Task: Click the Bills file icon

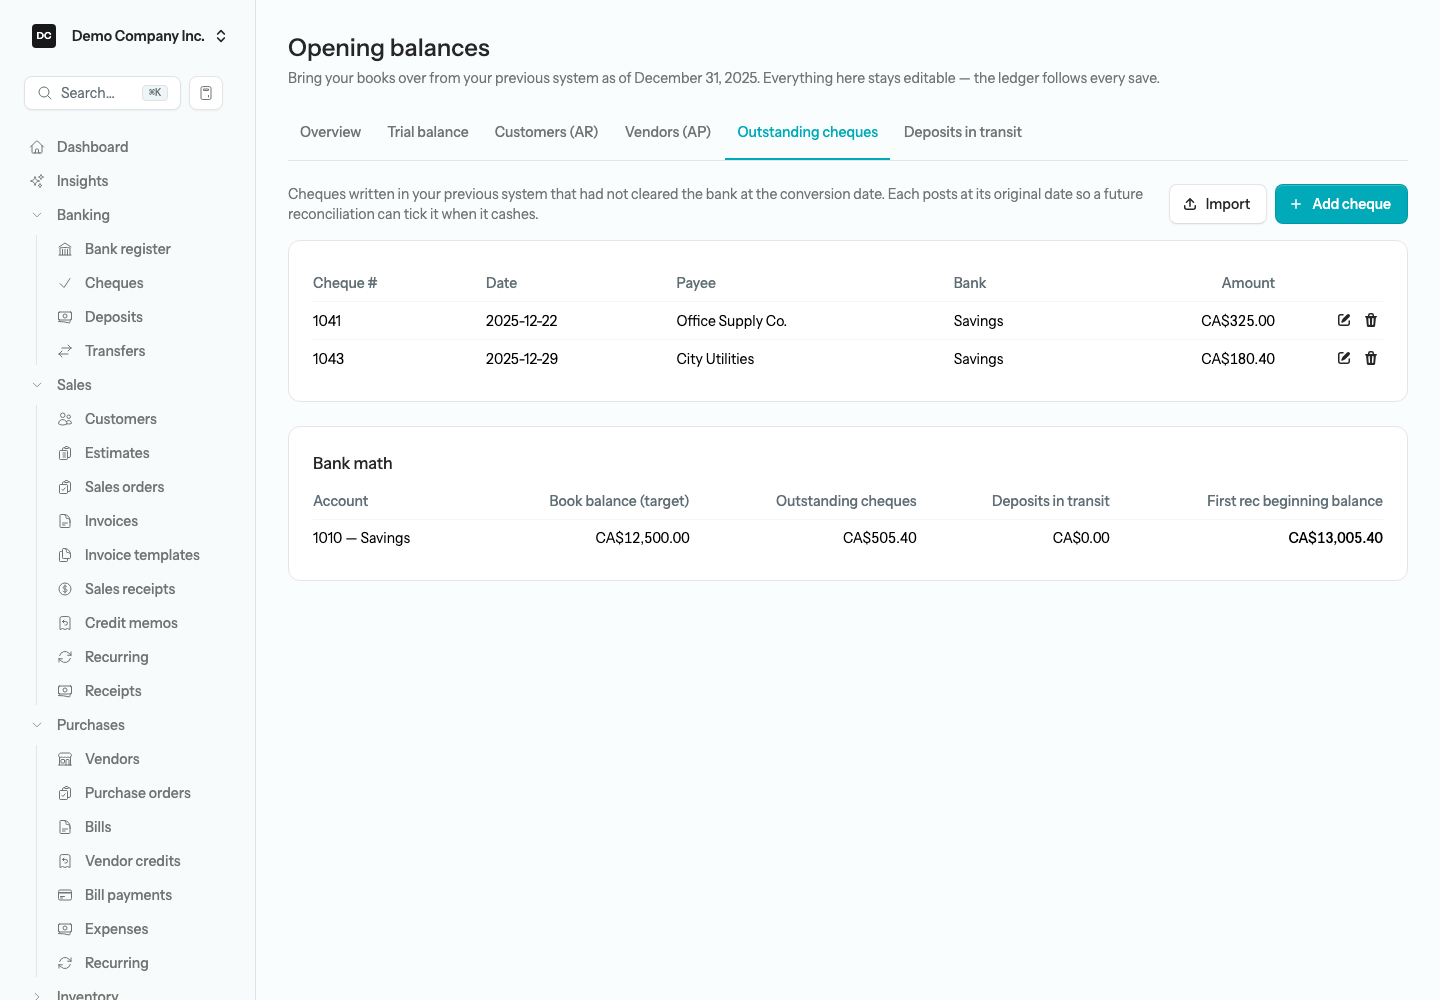Action: tap(65, 827)
